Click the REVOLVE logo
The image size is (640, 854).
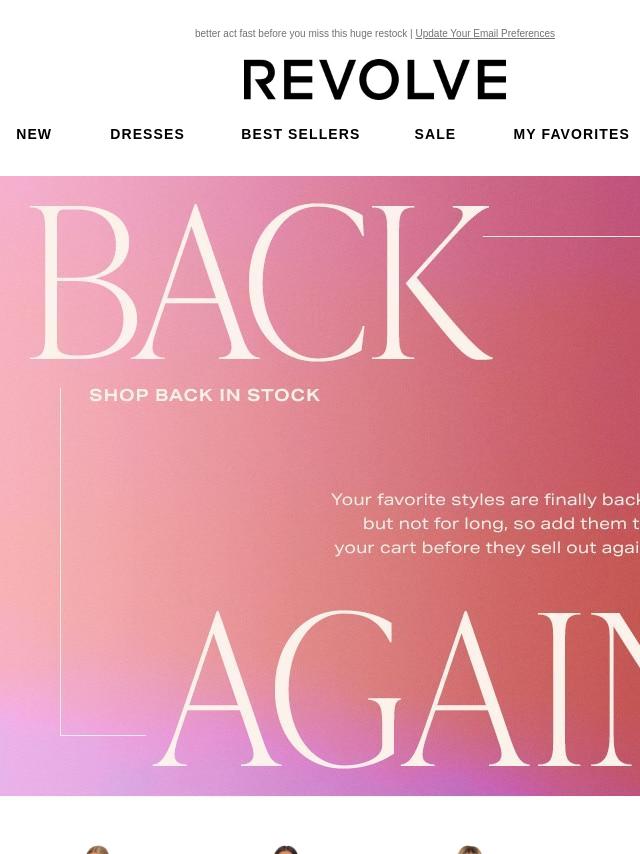(375, 80)
